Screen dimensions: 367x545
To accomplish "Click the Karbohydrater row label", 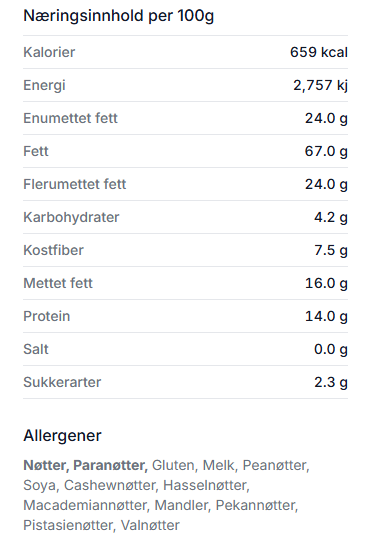I will [x=71, y=218].
